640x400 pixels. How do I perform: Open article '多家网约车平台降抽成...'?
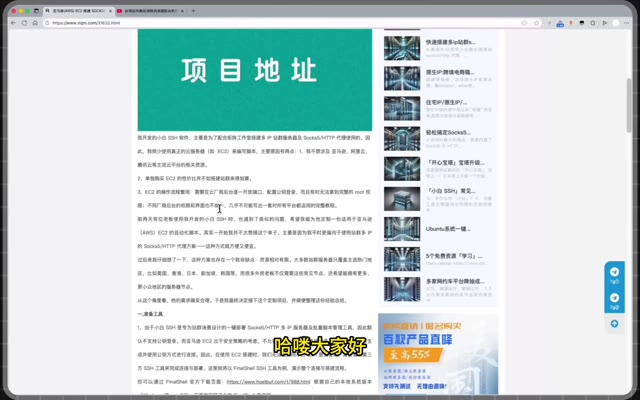click(x=455, y=281)
